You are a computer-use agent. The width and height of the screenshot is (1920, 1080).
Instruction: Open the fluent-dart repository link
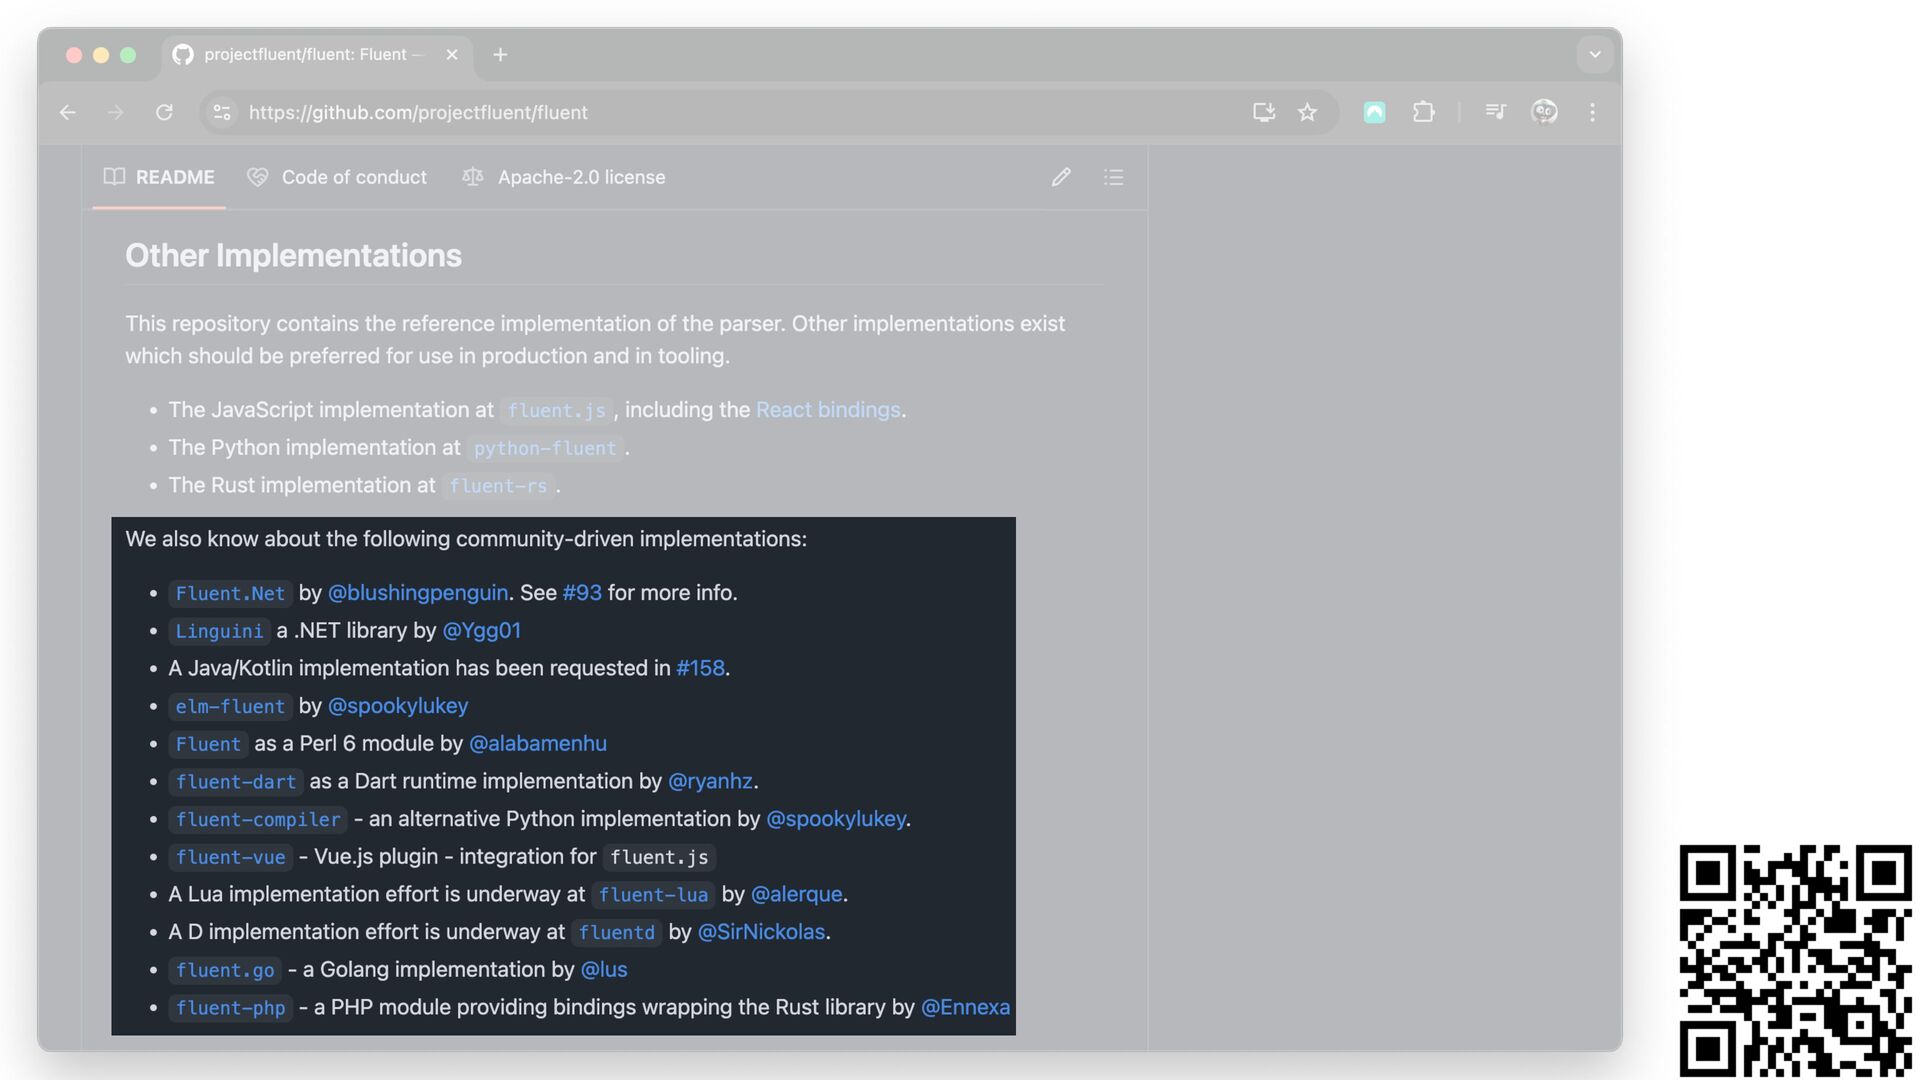pos(236,782)
